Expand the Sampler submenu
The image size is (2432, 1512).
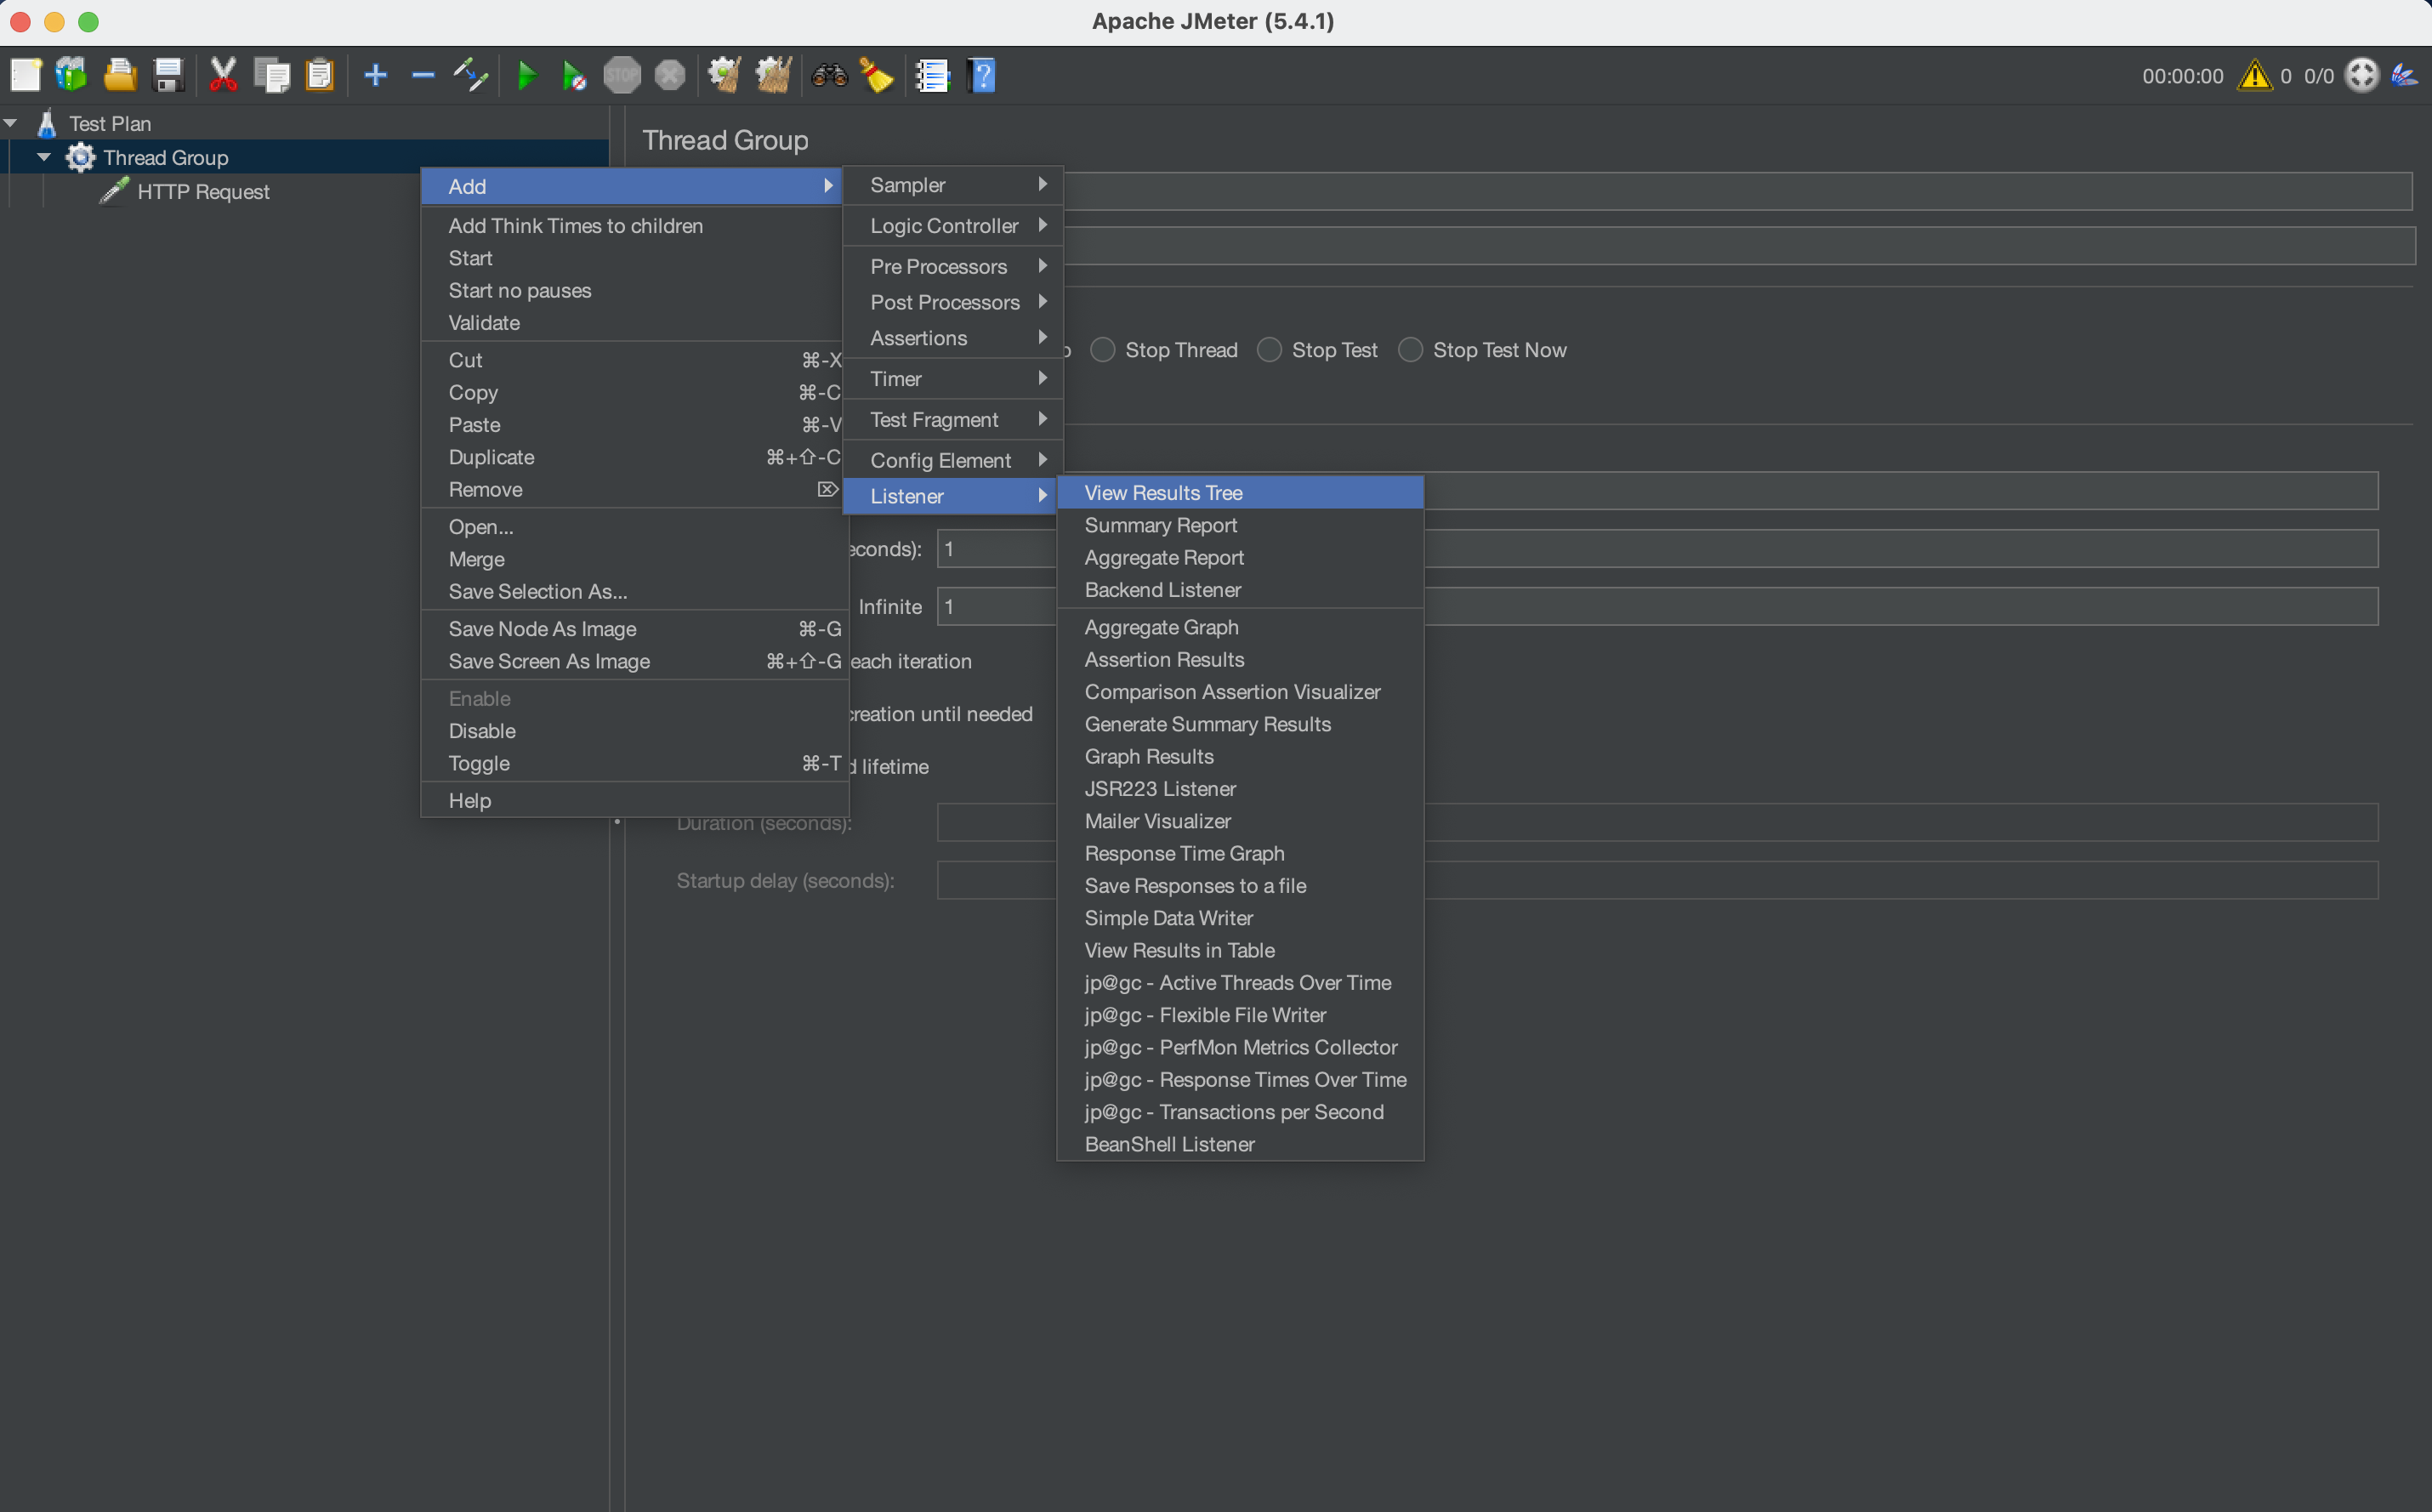coord(953,185)
